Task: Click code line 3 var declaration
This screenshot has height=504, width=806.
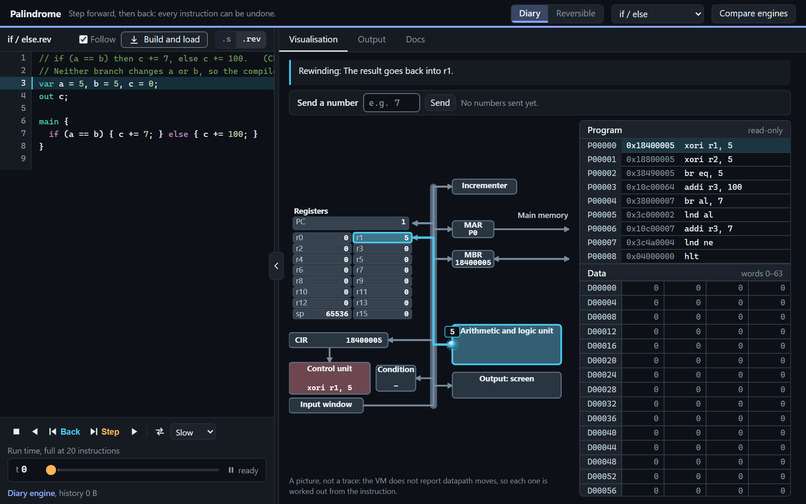Action: click(x=98, y=84)
